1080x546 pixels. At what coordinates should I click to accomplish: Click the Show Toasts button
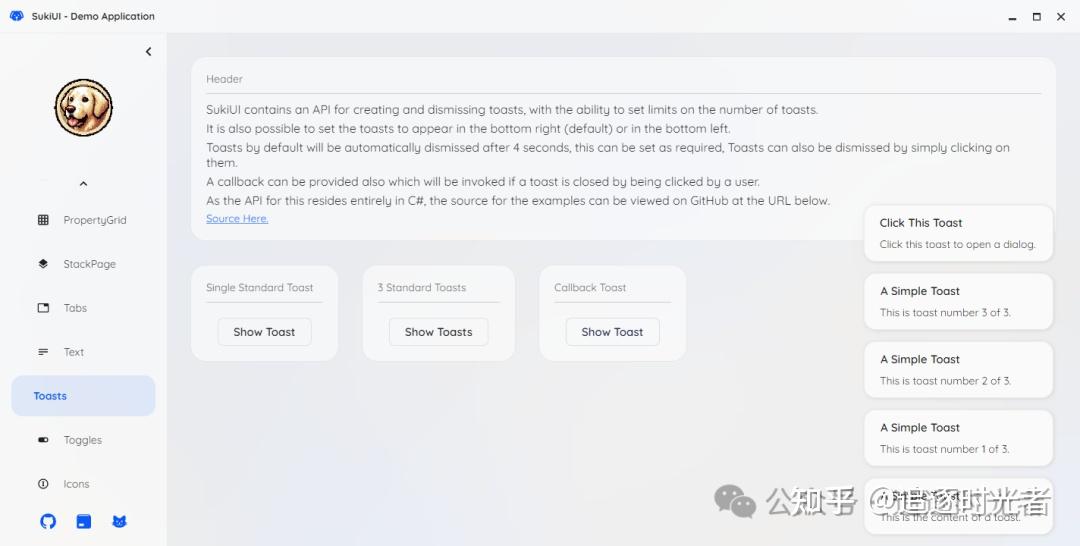pos(439,332)
